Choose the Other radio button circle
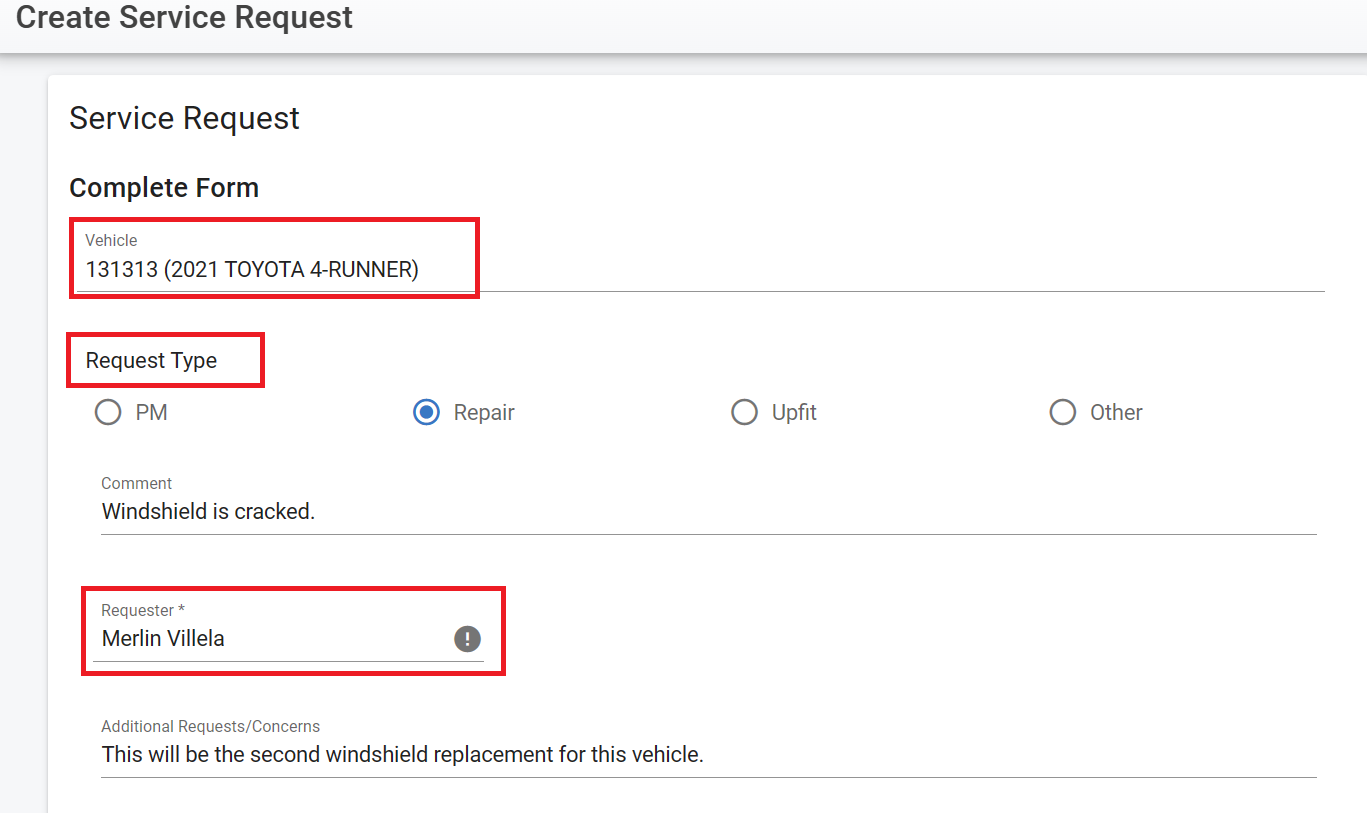The image size is (1367, 813). click(x=1062, y=412)
